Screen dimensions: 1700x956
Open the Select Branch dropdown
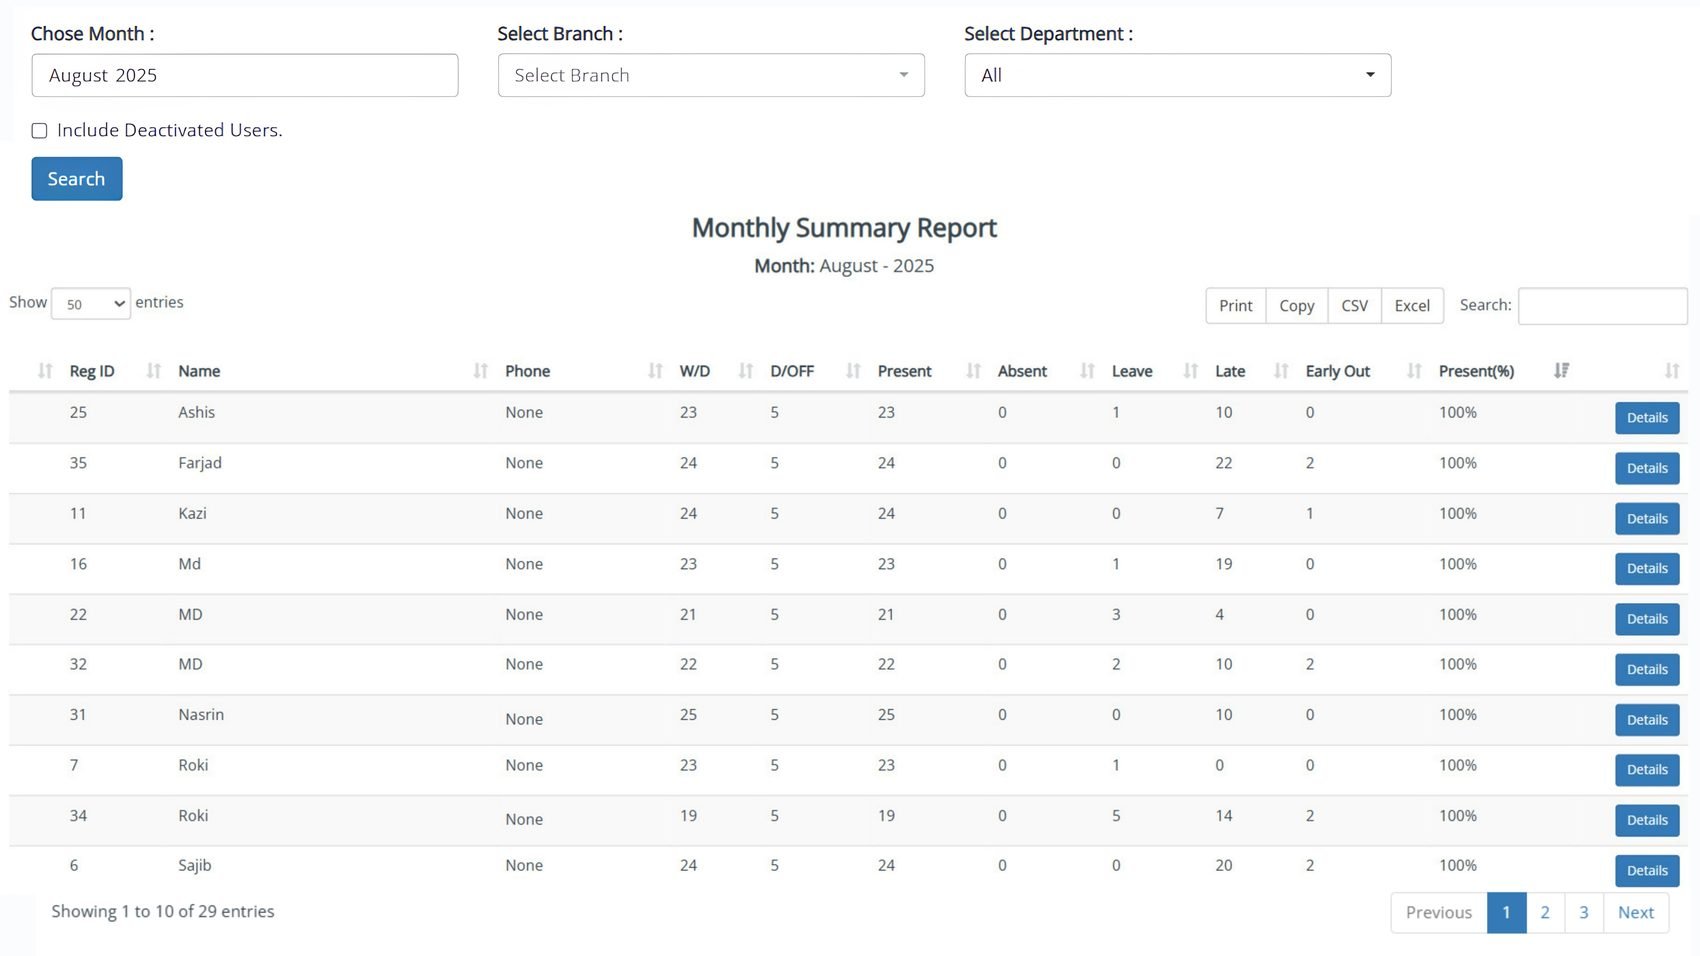pos(711,75)
